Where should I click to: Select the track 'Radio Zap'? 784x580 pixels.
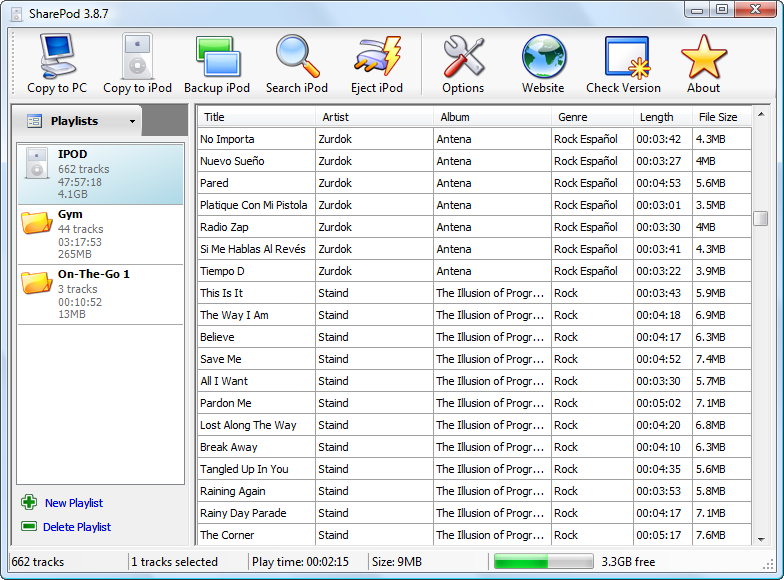point(474,227)
